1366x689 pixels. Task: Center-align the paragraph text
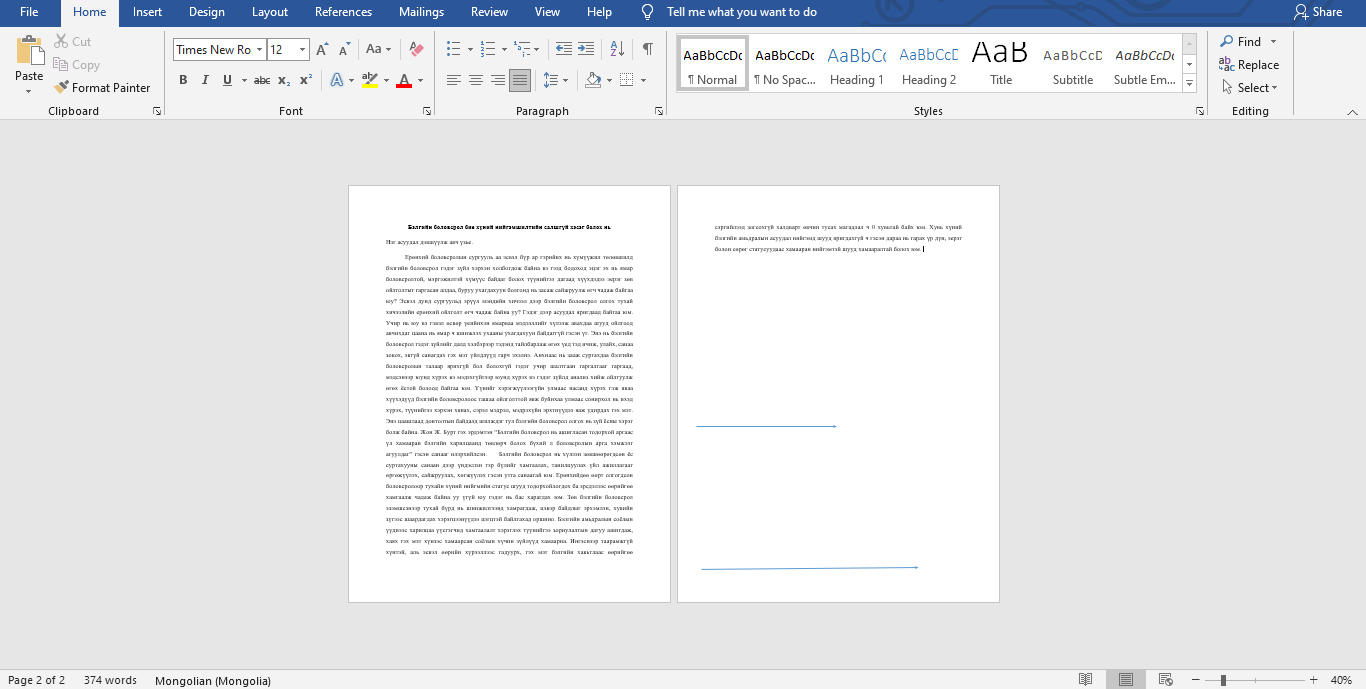[476, 80]
